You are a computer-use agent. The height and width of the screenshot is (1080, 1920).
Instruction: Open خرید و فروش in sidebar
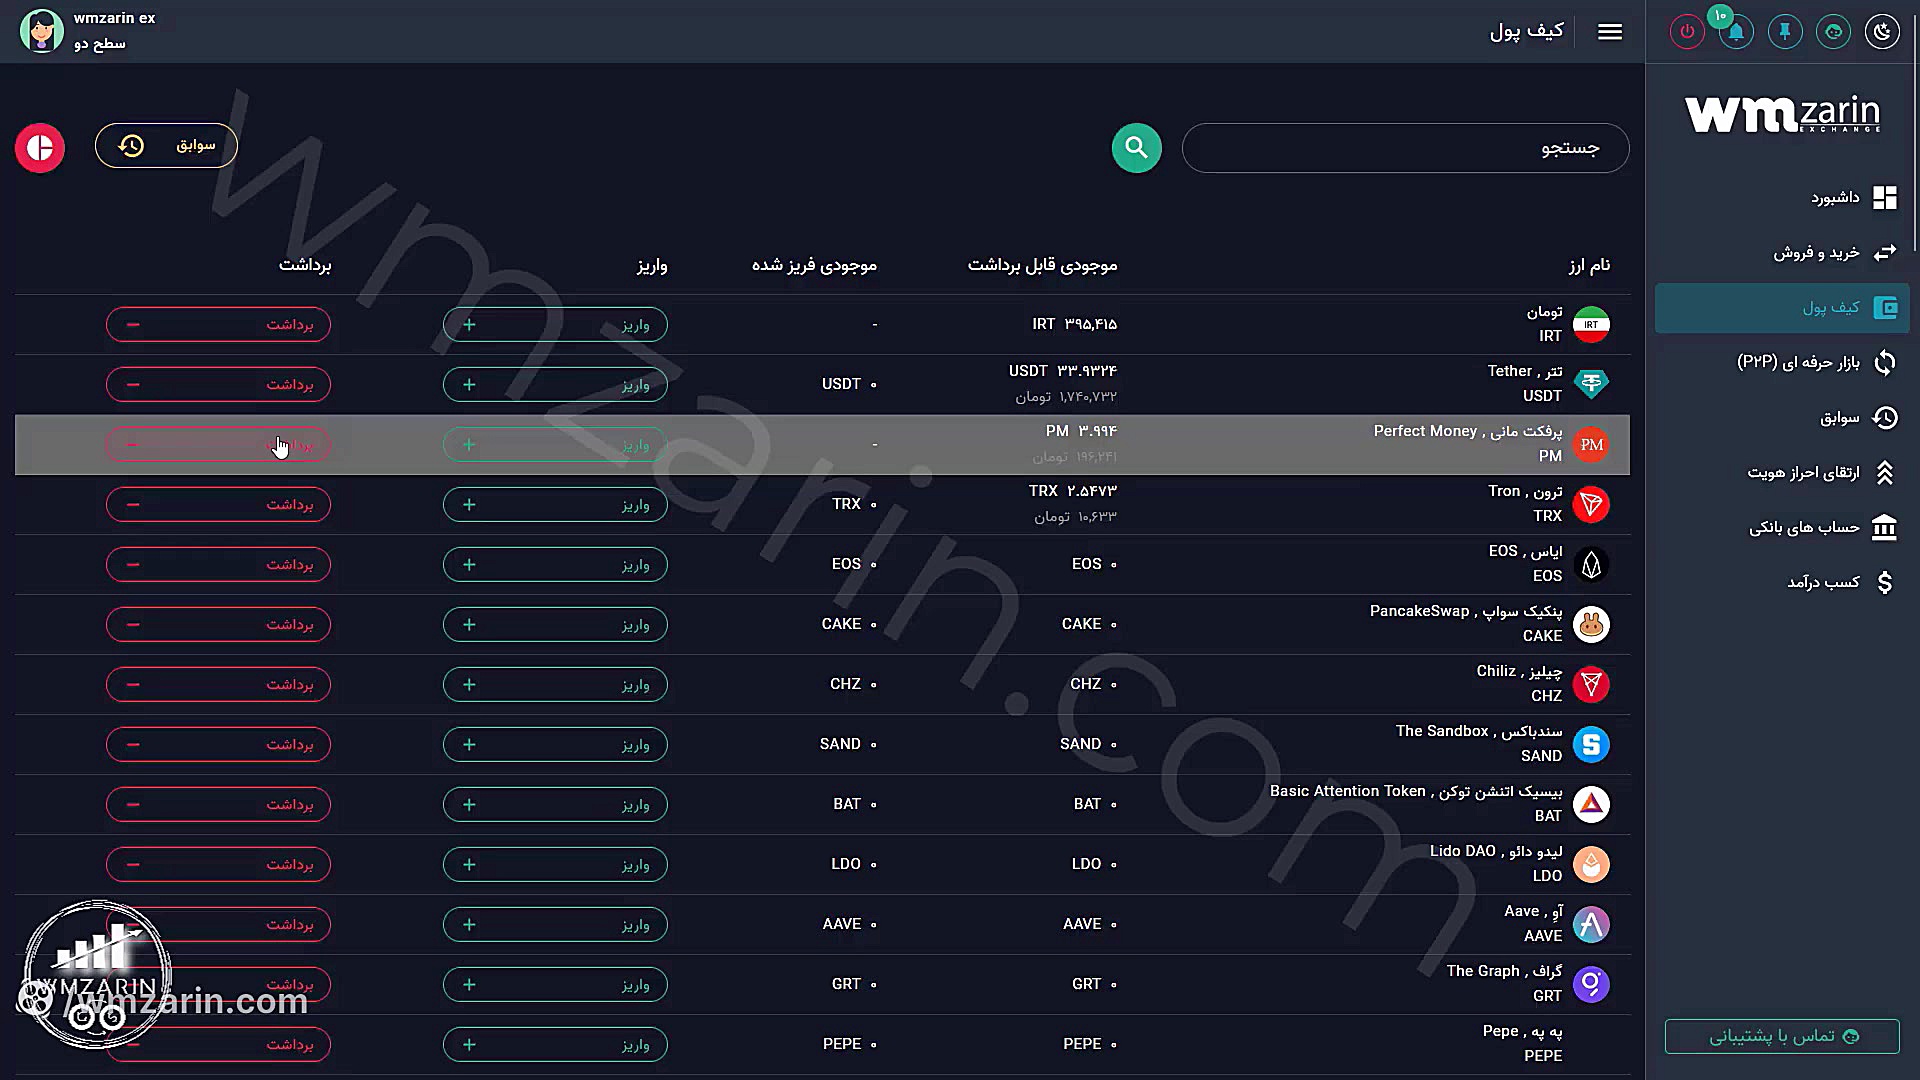[x=1782, y=252]
